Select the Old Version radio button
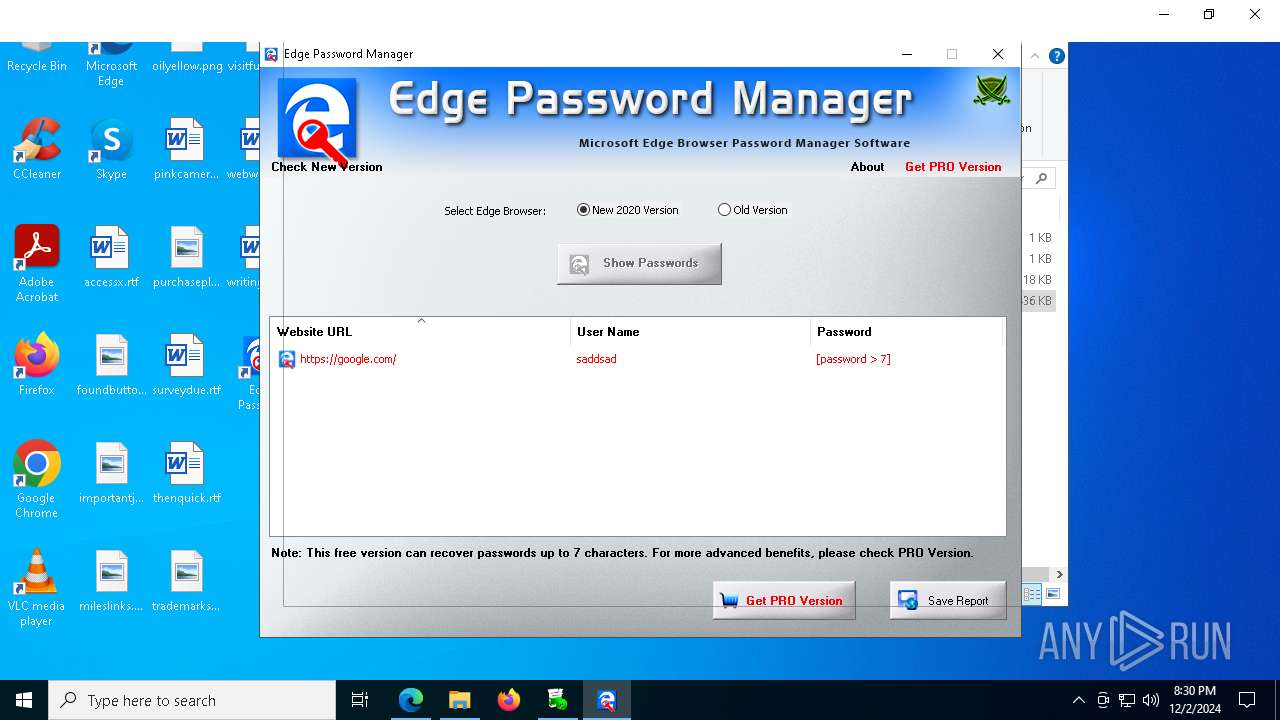This screenshot has height=720, width=1280. coord(724,210)
